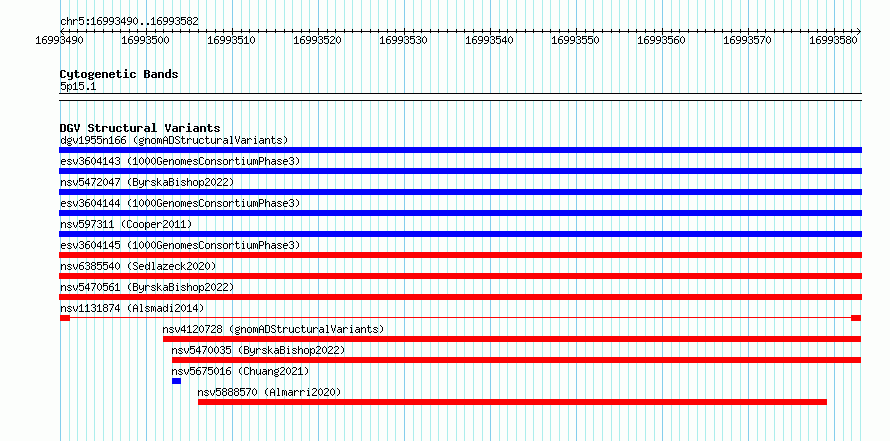Click nsv4120728 gnomADStructuralVariants label
The width and height of the screenshot is (890, 441).
tap(273, 329)
